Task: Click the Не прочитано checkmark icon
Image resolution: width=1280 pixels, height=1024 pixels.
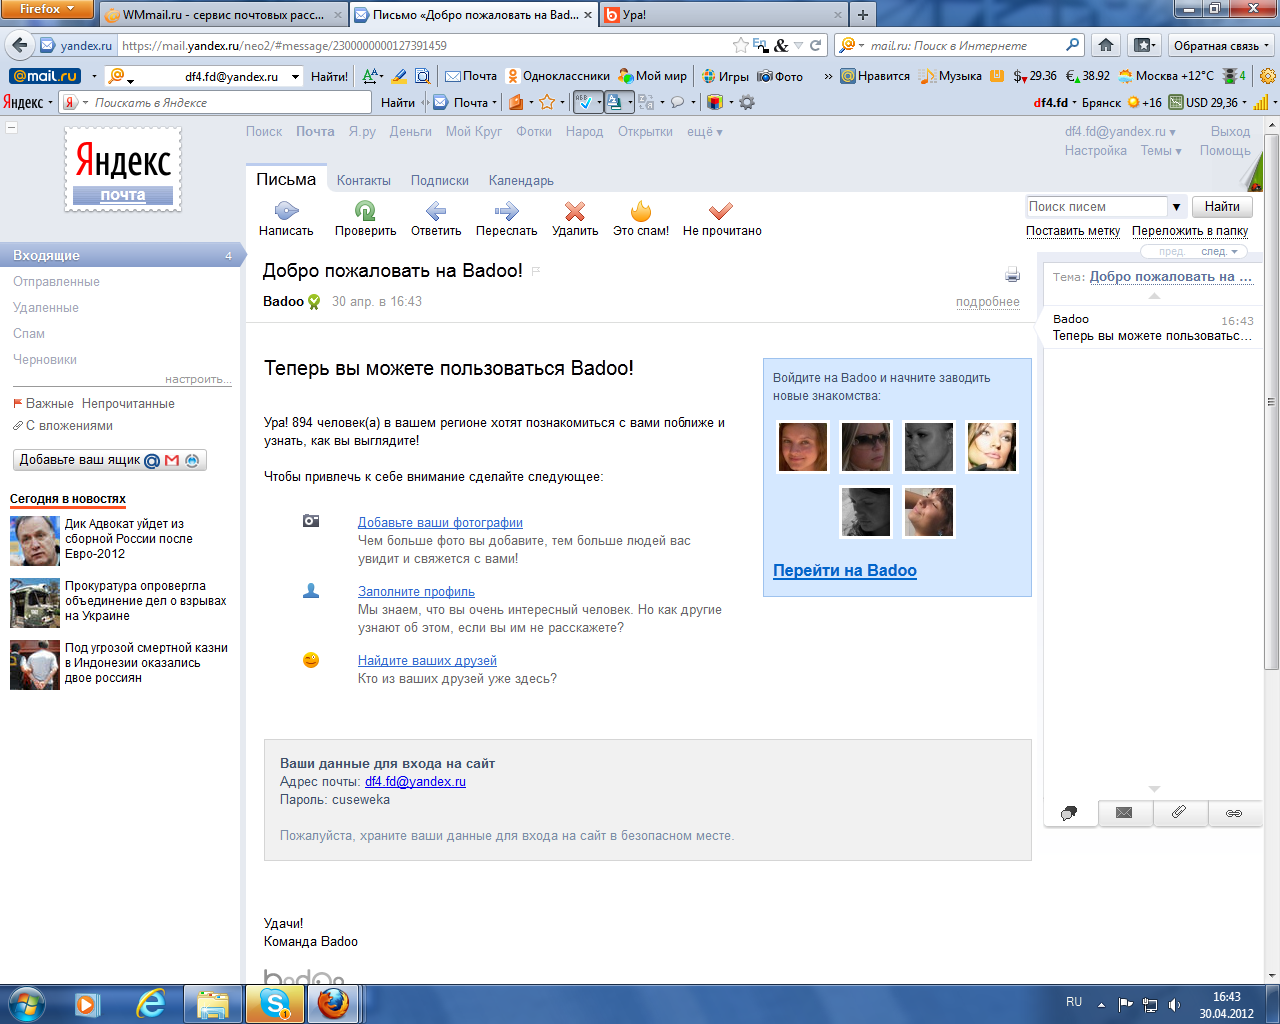Action: coord(721,210)
